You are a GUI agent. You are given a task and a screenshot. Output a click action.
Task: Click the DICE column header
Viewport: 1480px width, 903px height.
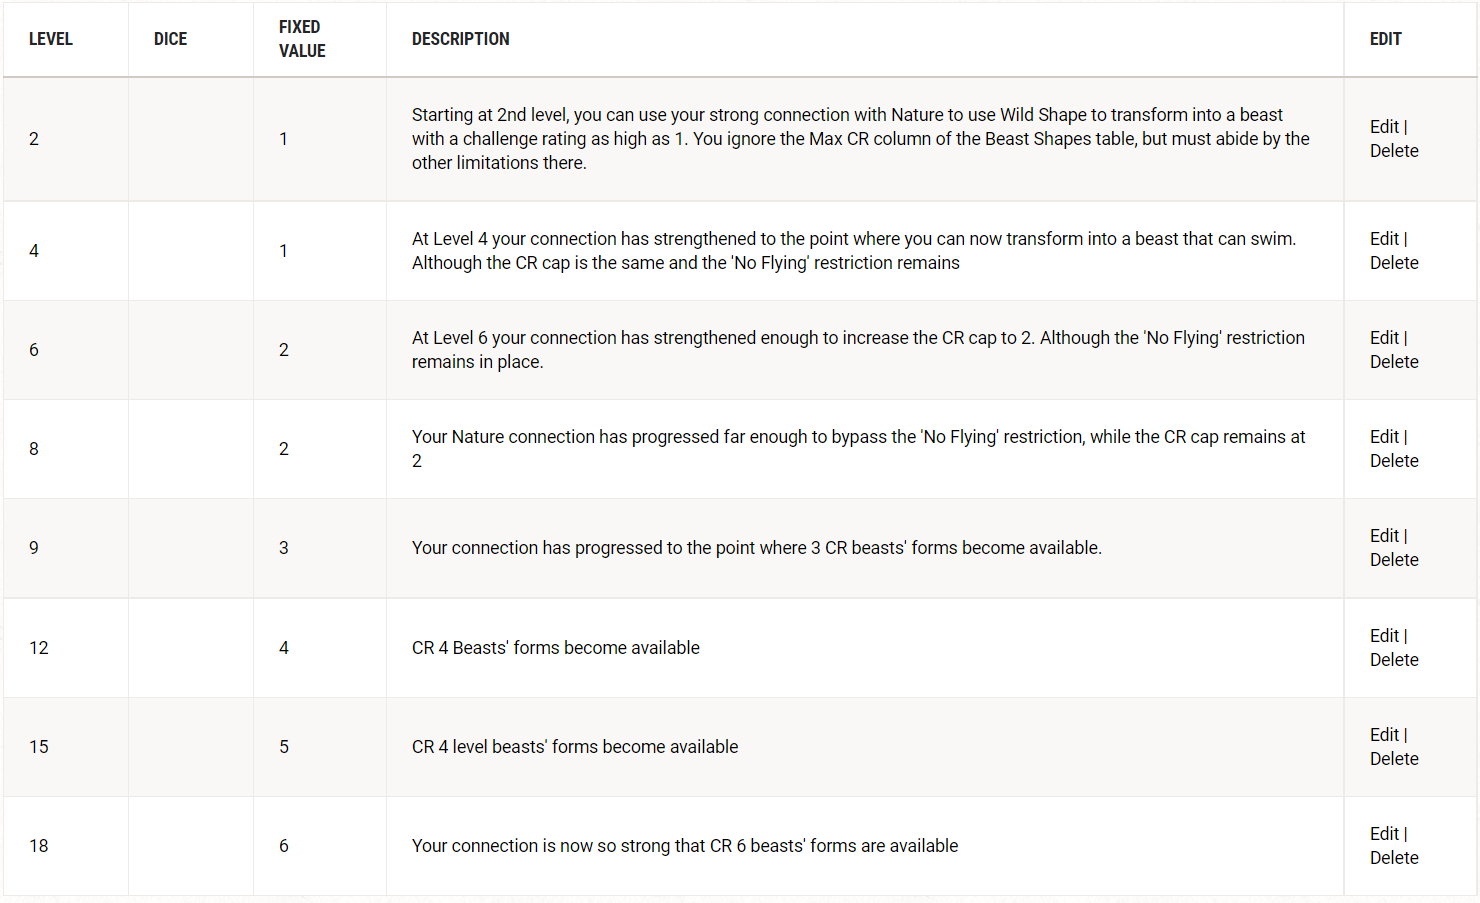pos(171,39)
